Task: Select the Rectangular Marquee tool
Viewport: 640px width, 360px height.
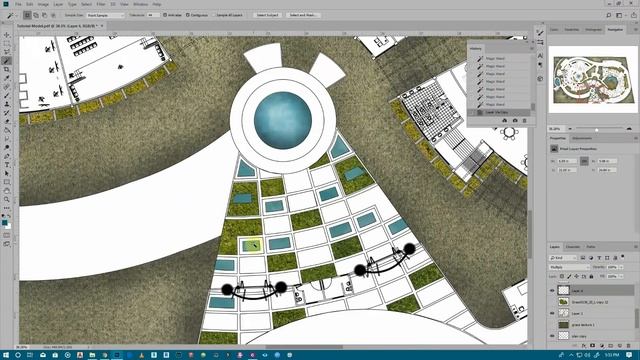Action: point(7,44)
